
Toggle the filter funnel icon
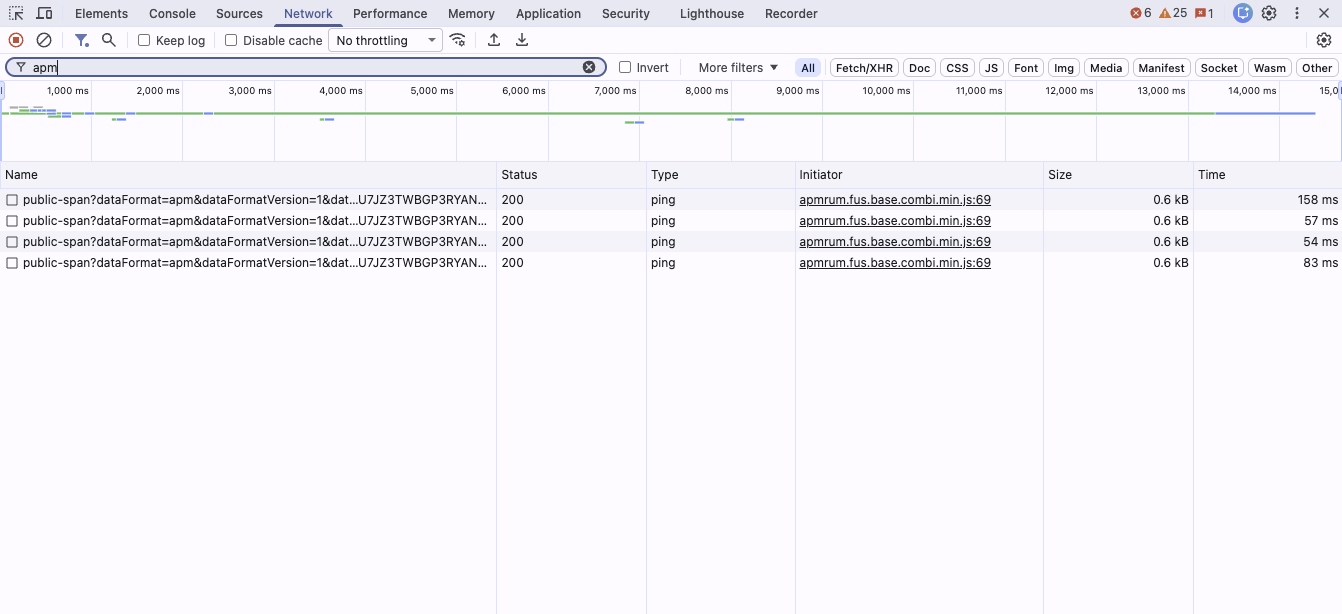click(82, 40)
